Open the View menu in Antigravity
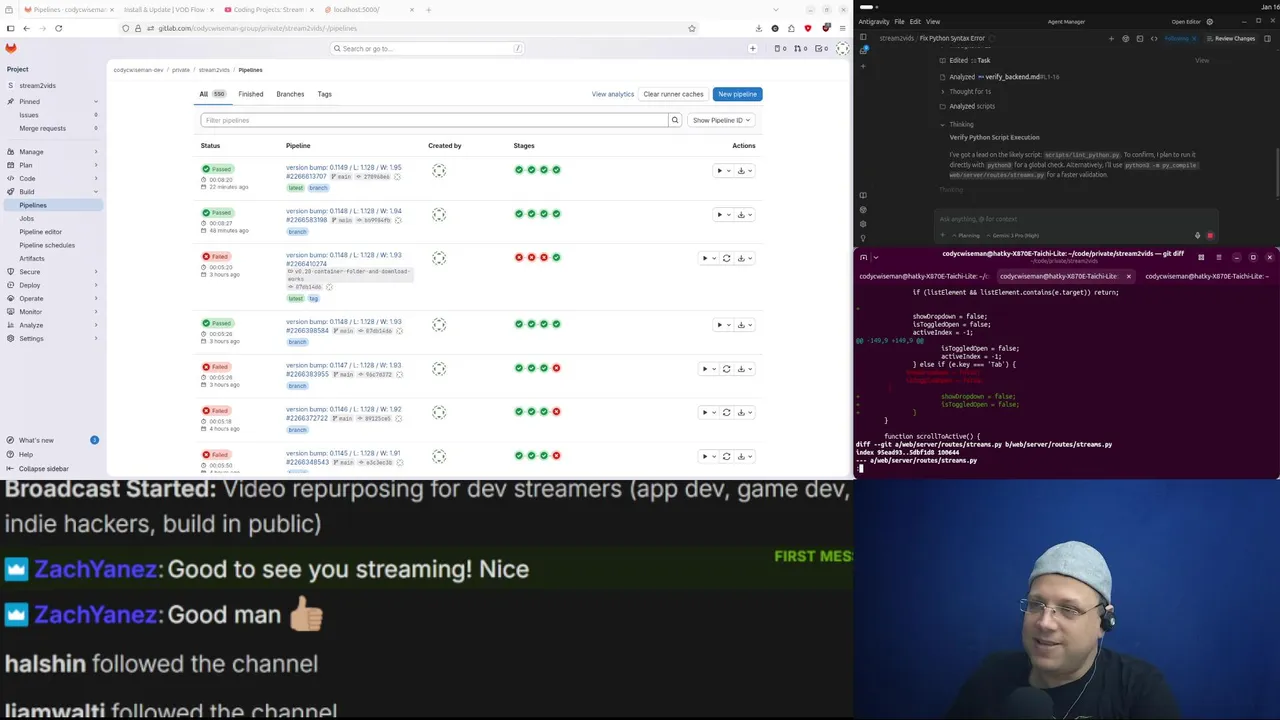The height and width of the screenshot is (720, 1280). (933, 21)
